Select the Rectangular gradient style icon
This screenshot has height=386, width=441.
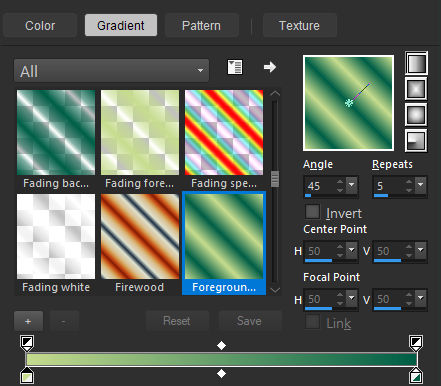coord(416,89)
